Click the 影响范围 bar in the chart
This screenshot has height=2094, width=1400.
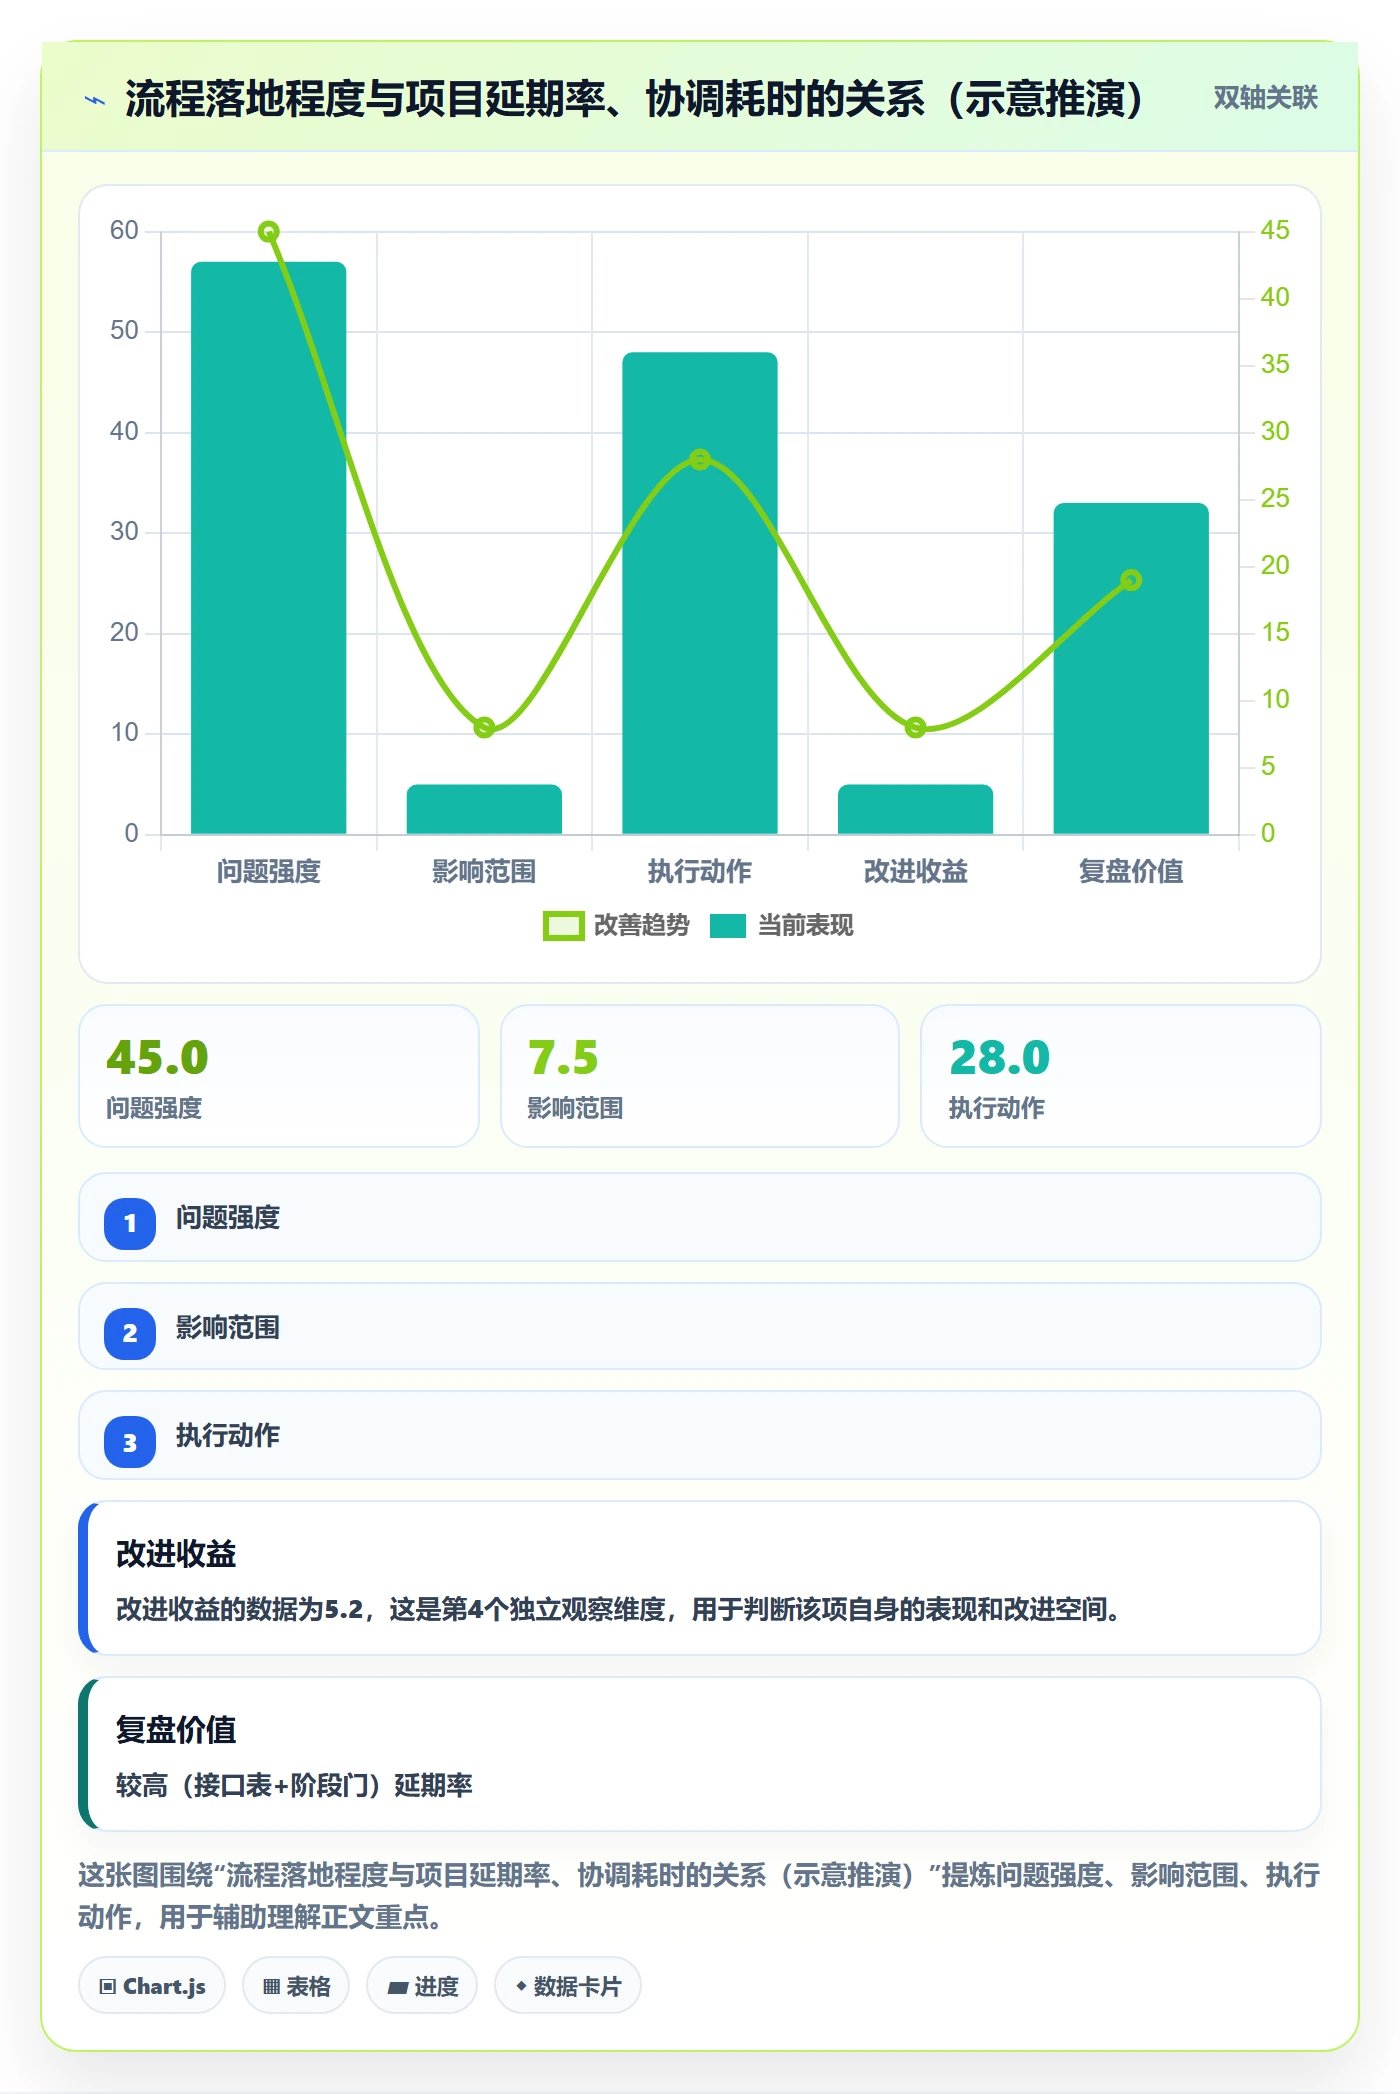pyautogui.click(x=484, y=809)
